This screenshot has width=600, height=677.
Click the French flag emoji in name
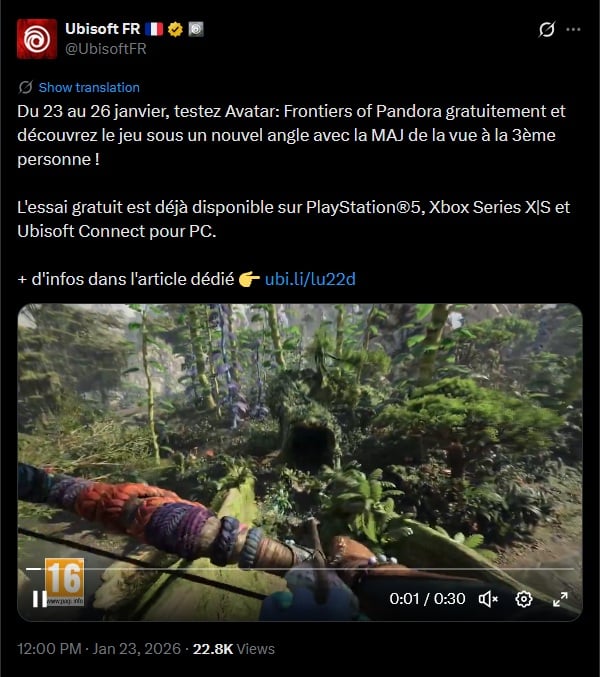pos(154,29)
